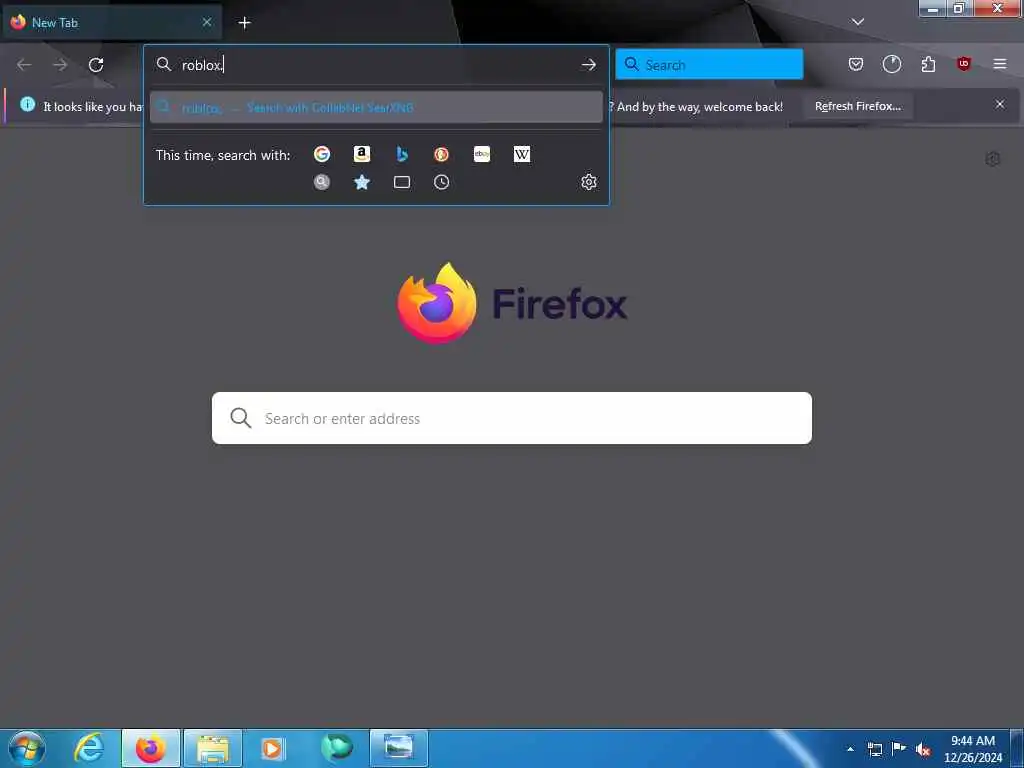Image resolution: width=1024 pixels, height=768 pixels.
Task: Focus the blue toolbar Search box
Action: pos(709,65)
